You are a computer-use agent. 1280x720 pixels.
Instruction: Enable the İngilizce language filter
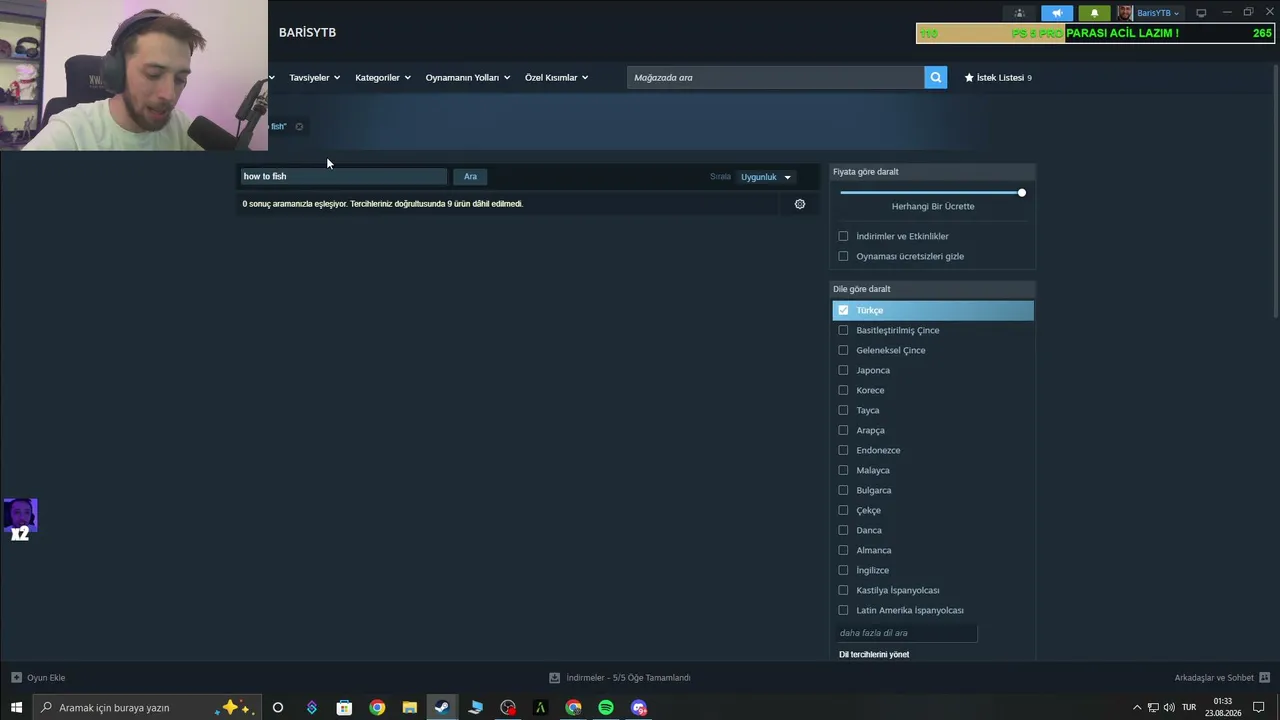pos(843,570)
